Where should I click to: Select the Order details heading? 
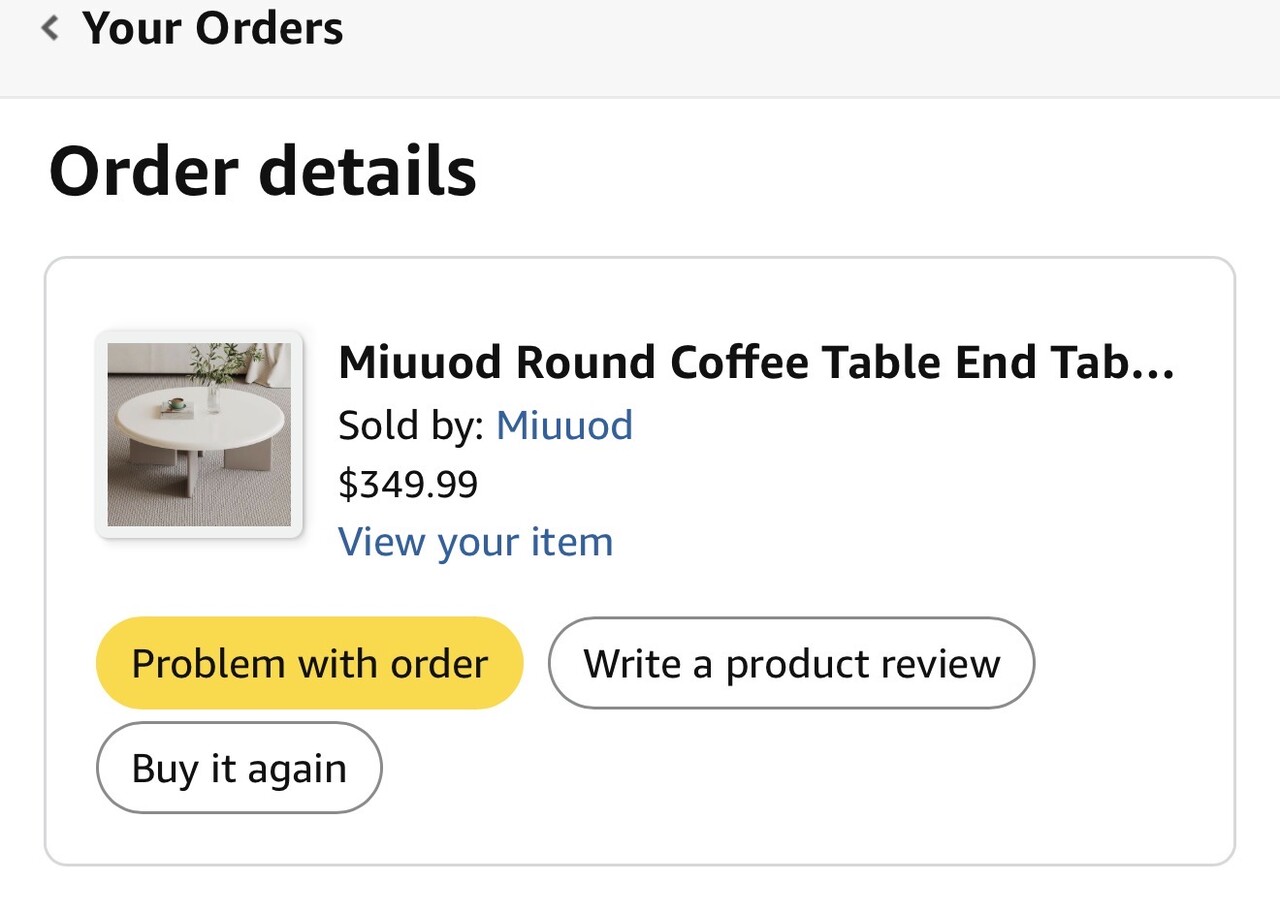click(262, 171)
